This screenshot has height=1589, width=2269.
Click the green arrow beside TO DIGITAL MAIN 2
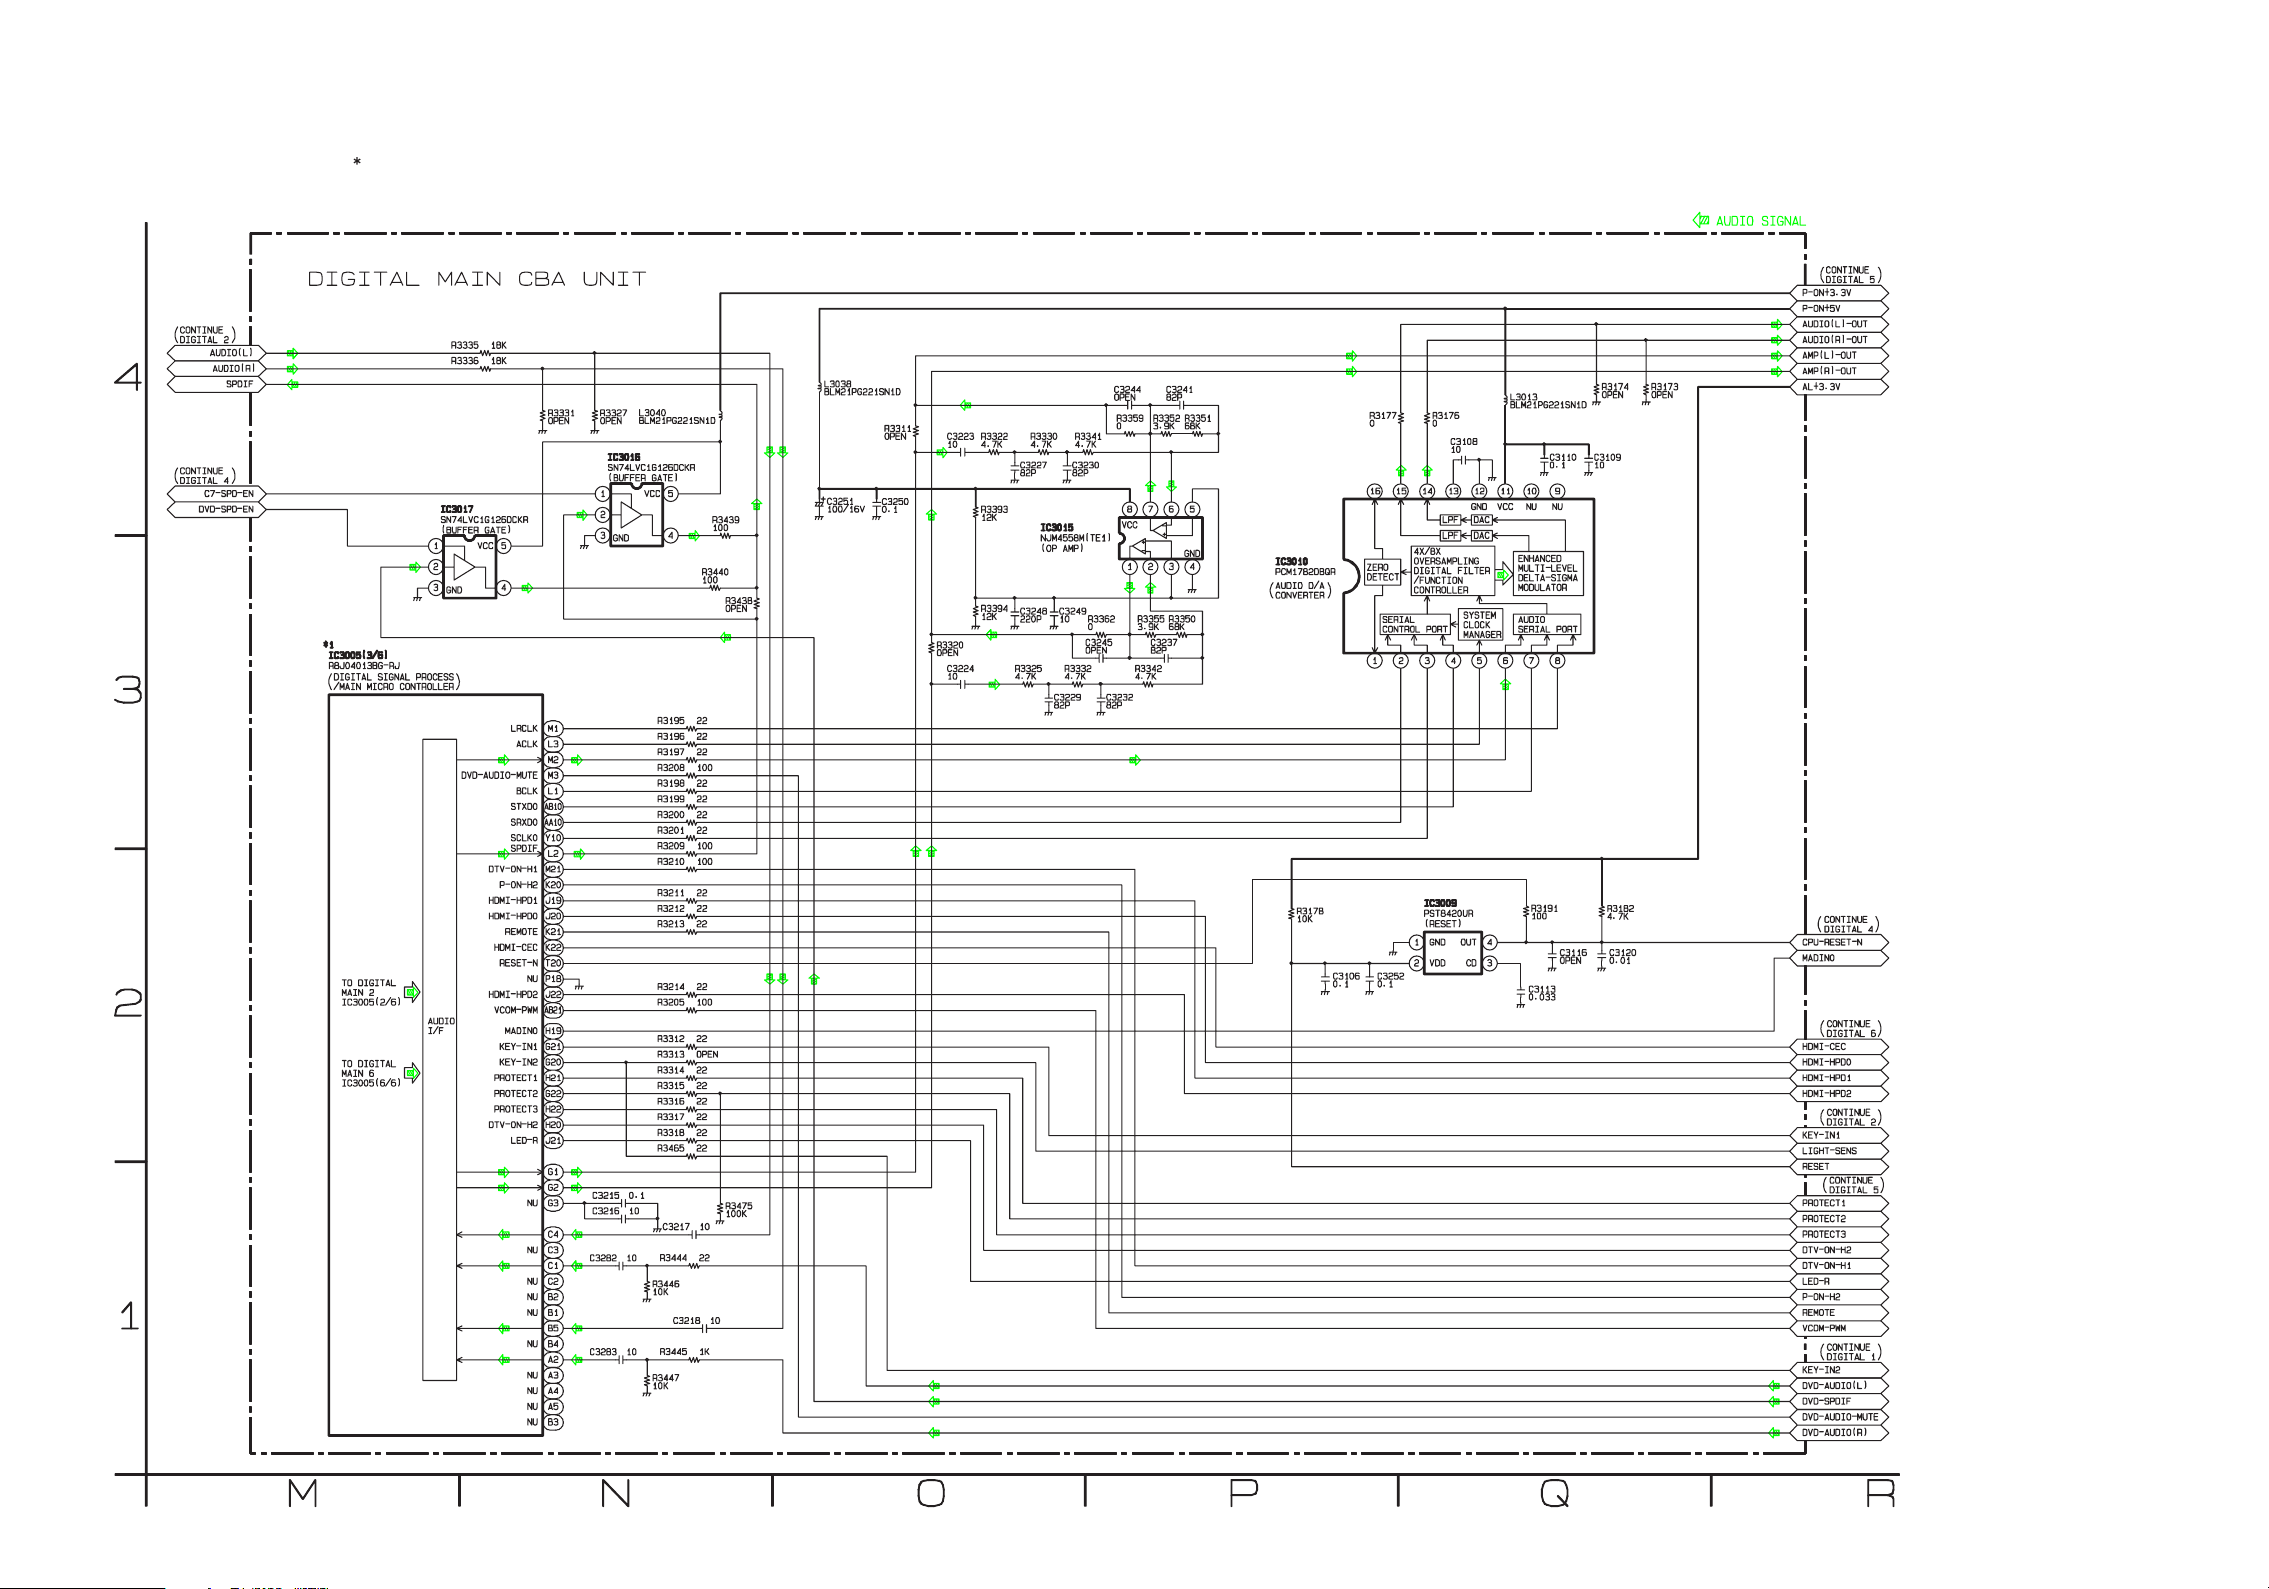[411, 992]
